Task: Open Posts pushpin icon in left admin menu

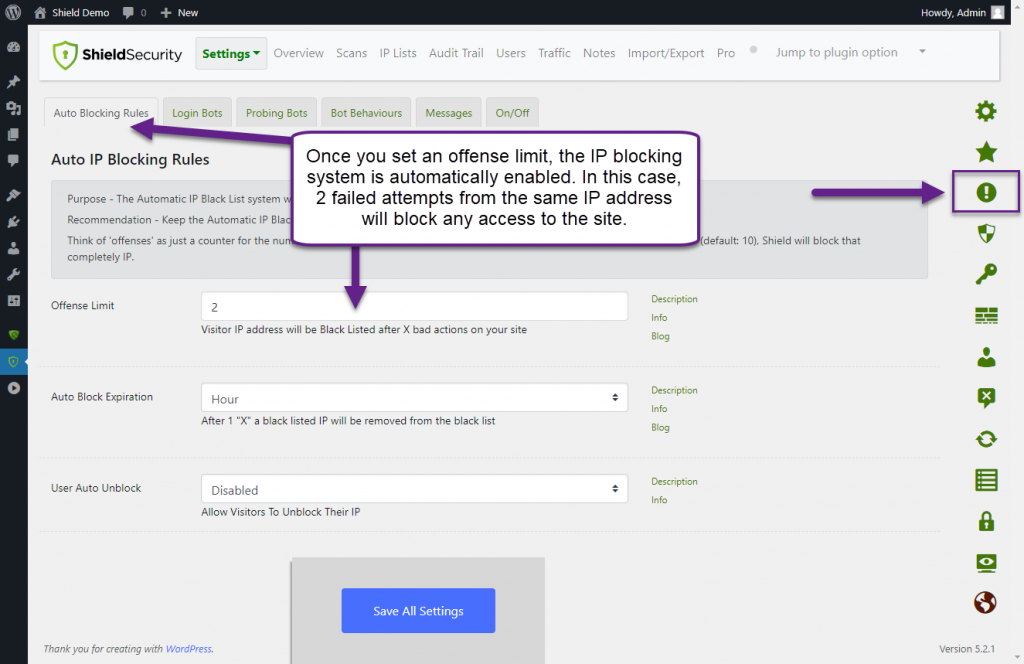Action: tap(14, 82)
